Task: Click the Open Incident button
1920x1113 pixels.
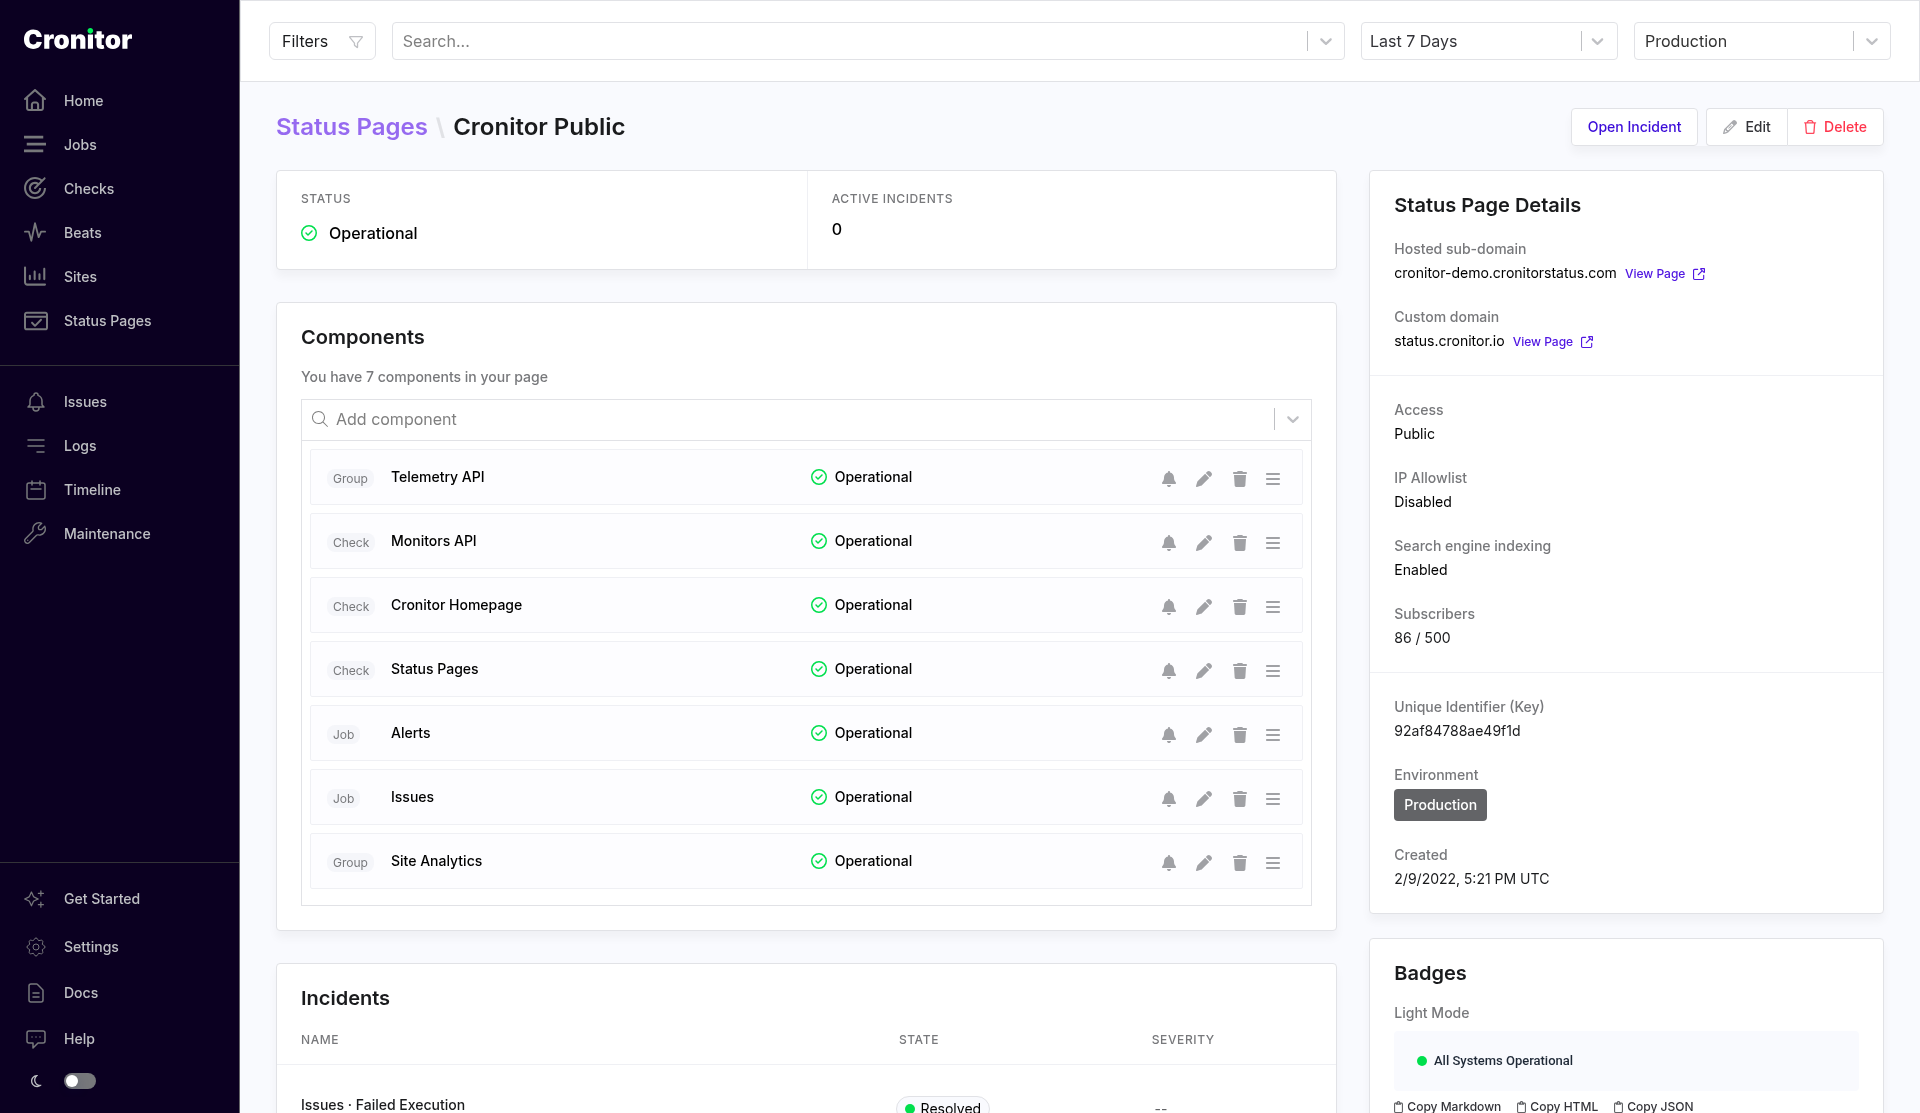Action: point(1634,127)
